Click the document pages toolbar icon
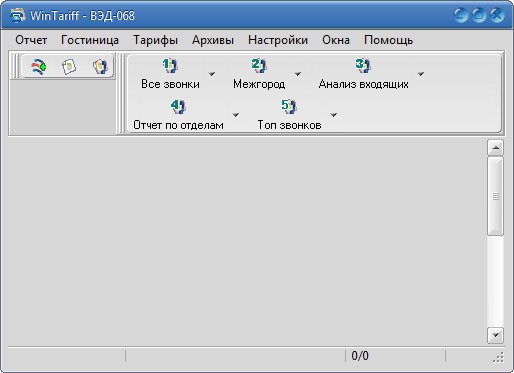Screen dimensions: 514x373 [x=69, y=67]
